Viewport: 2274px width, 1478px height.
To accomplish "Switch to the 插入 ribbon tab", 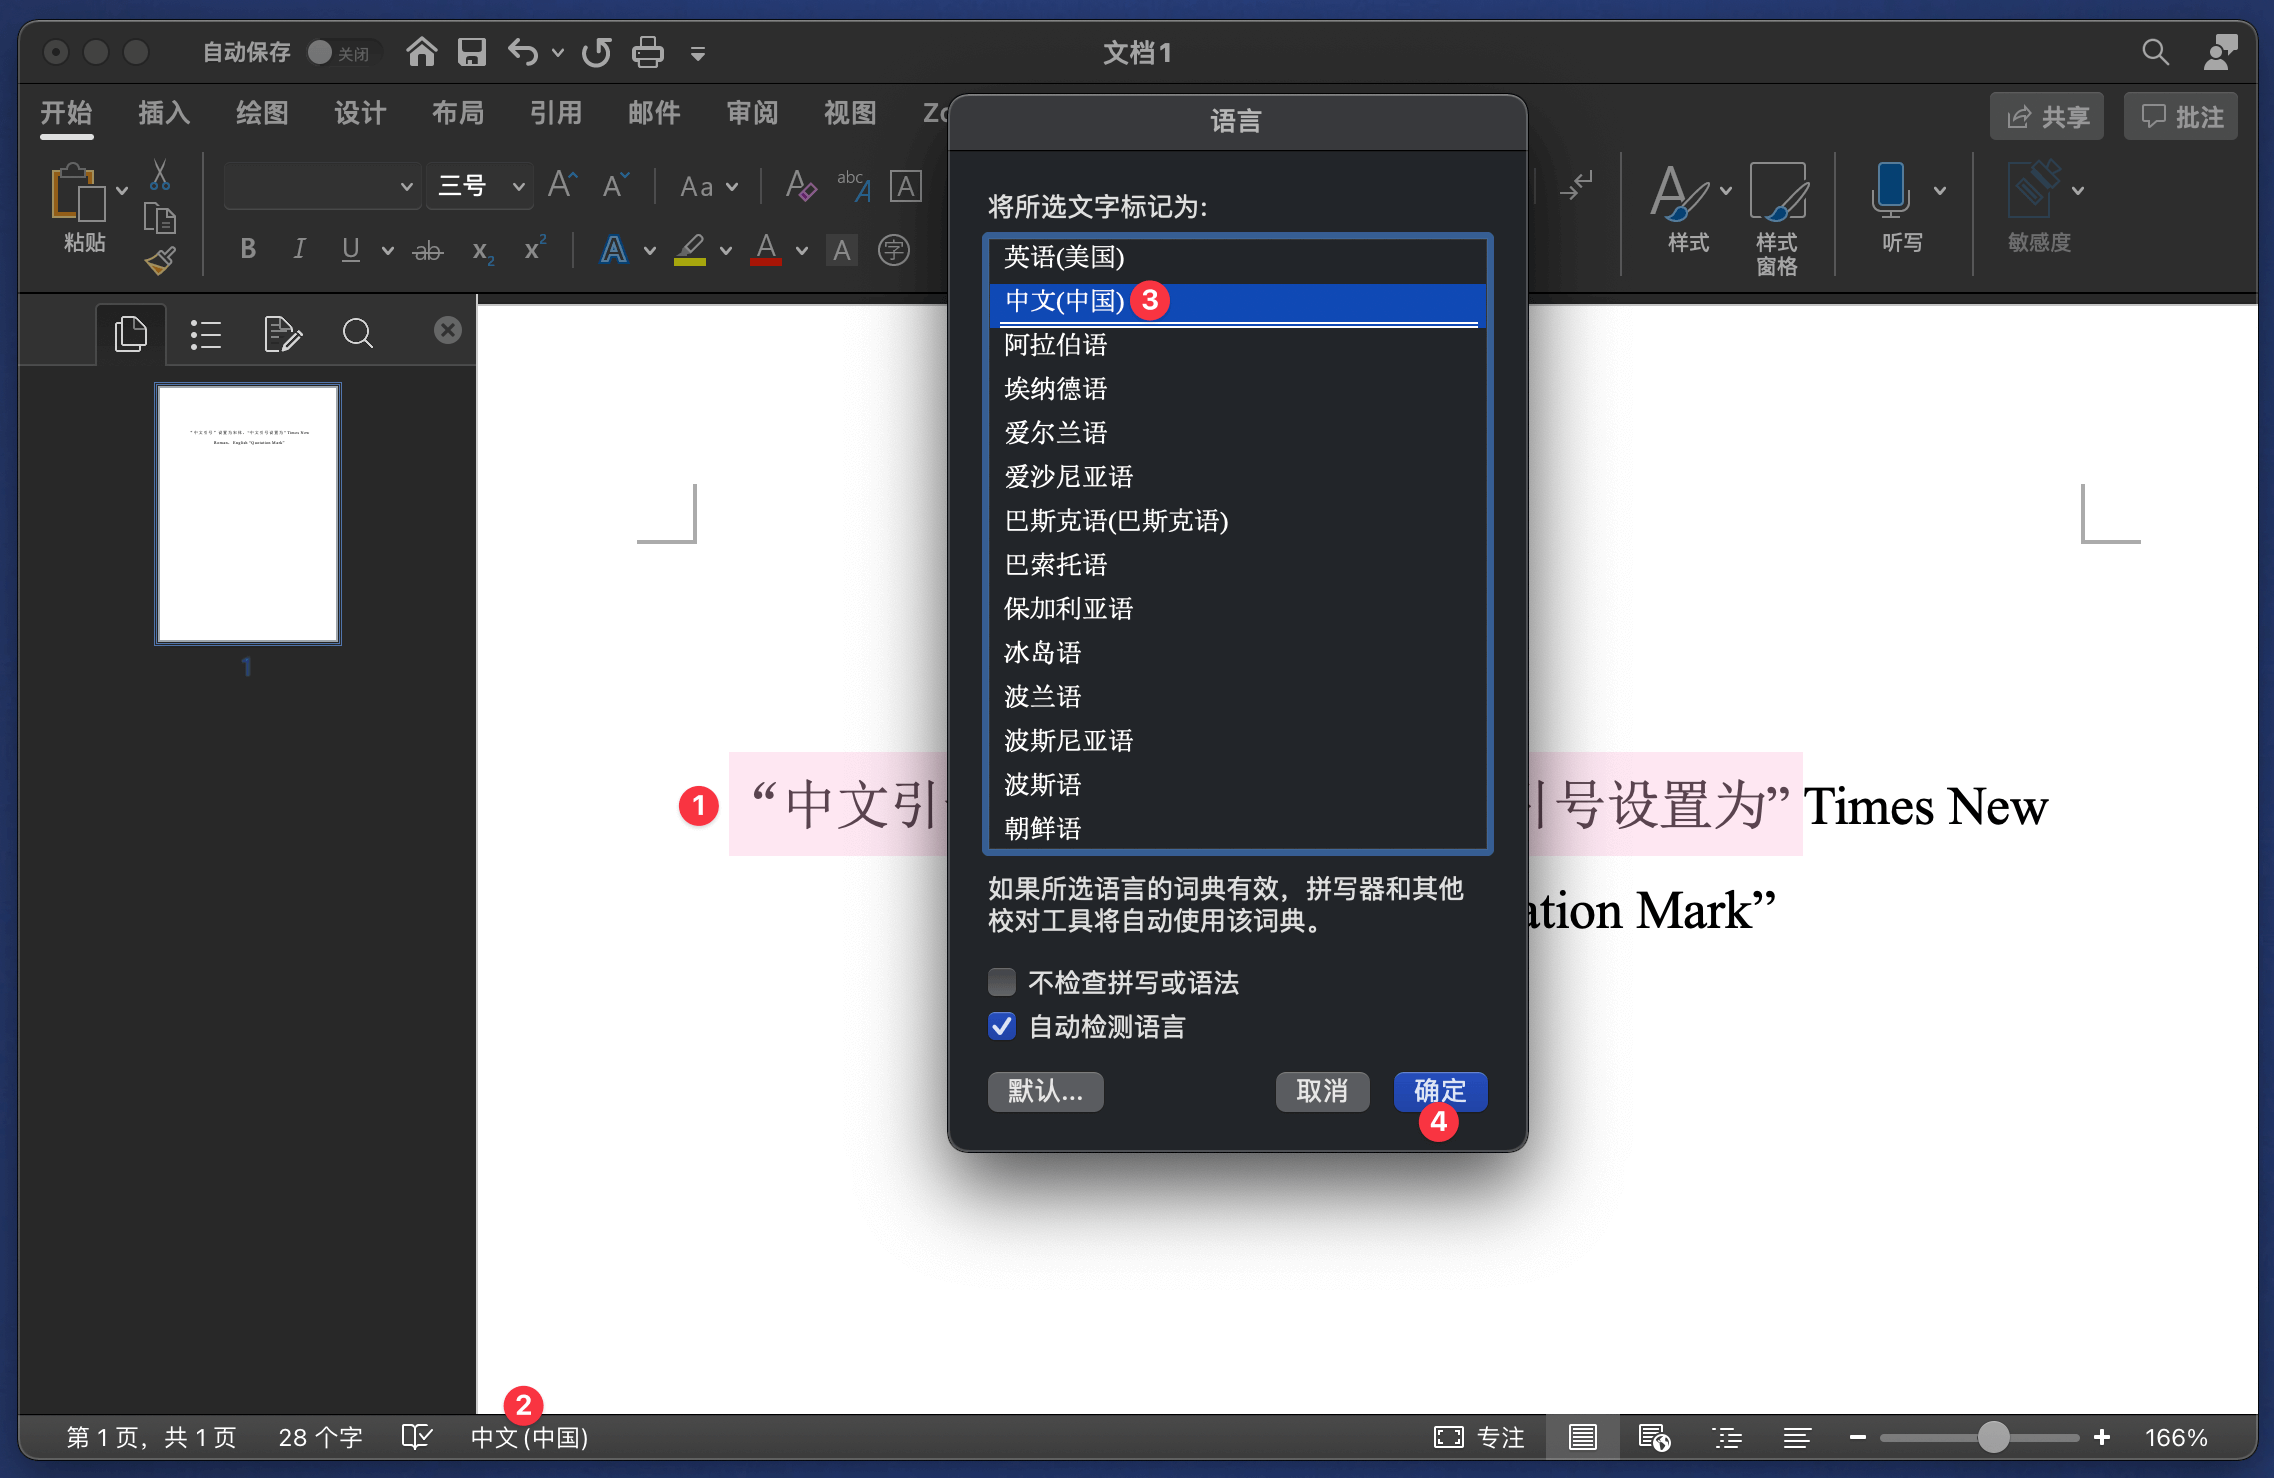I will (164, 114).
